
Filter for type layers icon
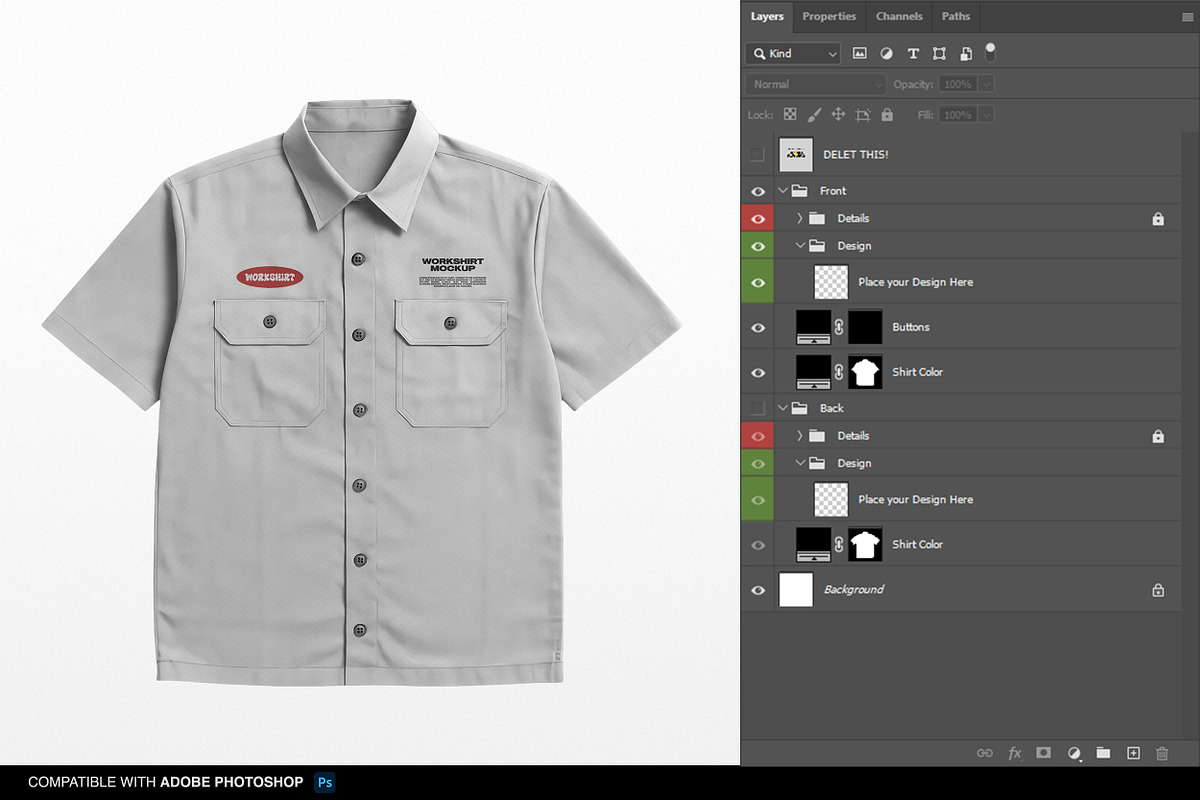913,53
